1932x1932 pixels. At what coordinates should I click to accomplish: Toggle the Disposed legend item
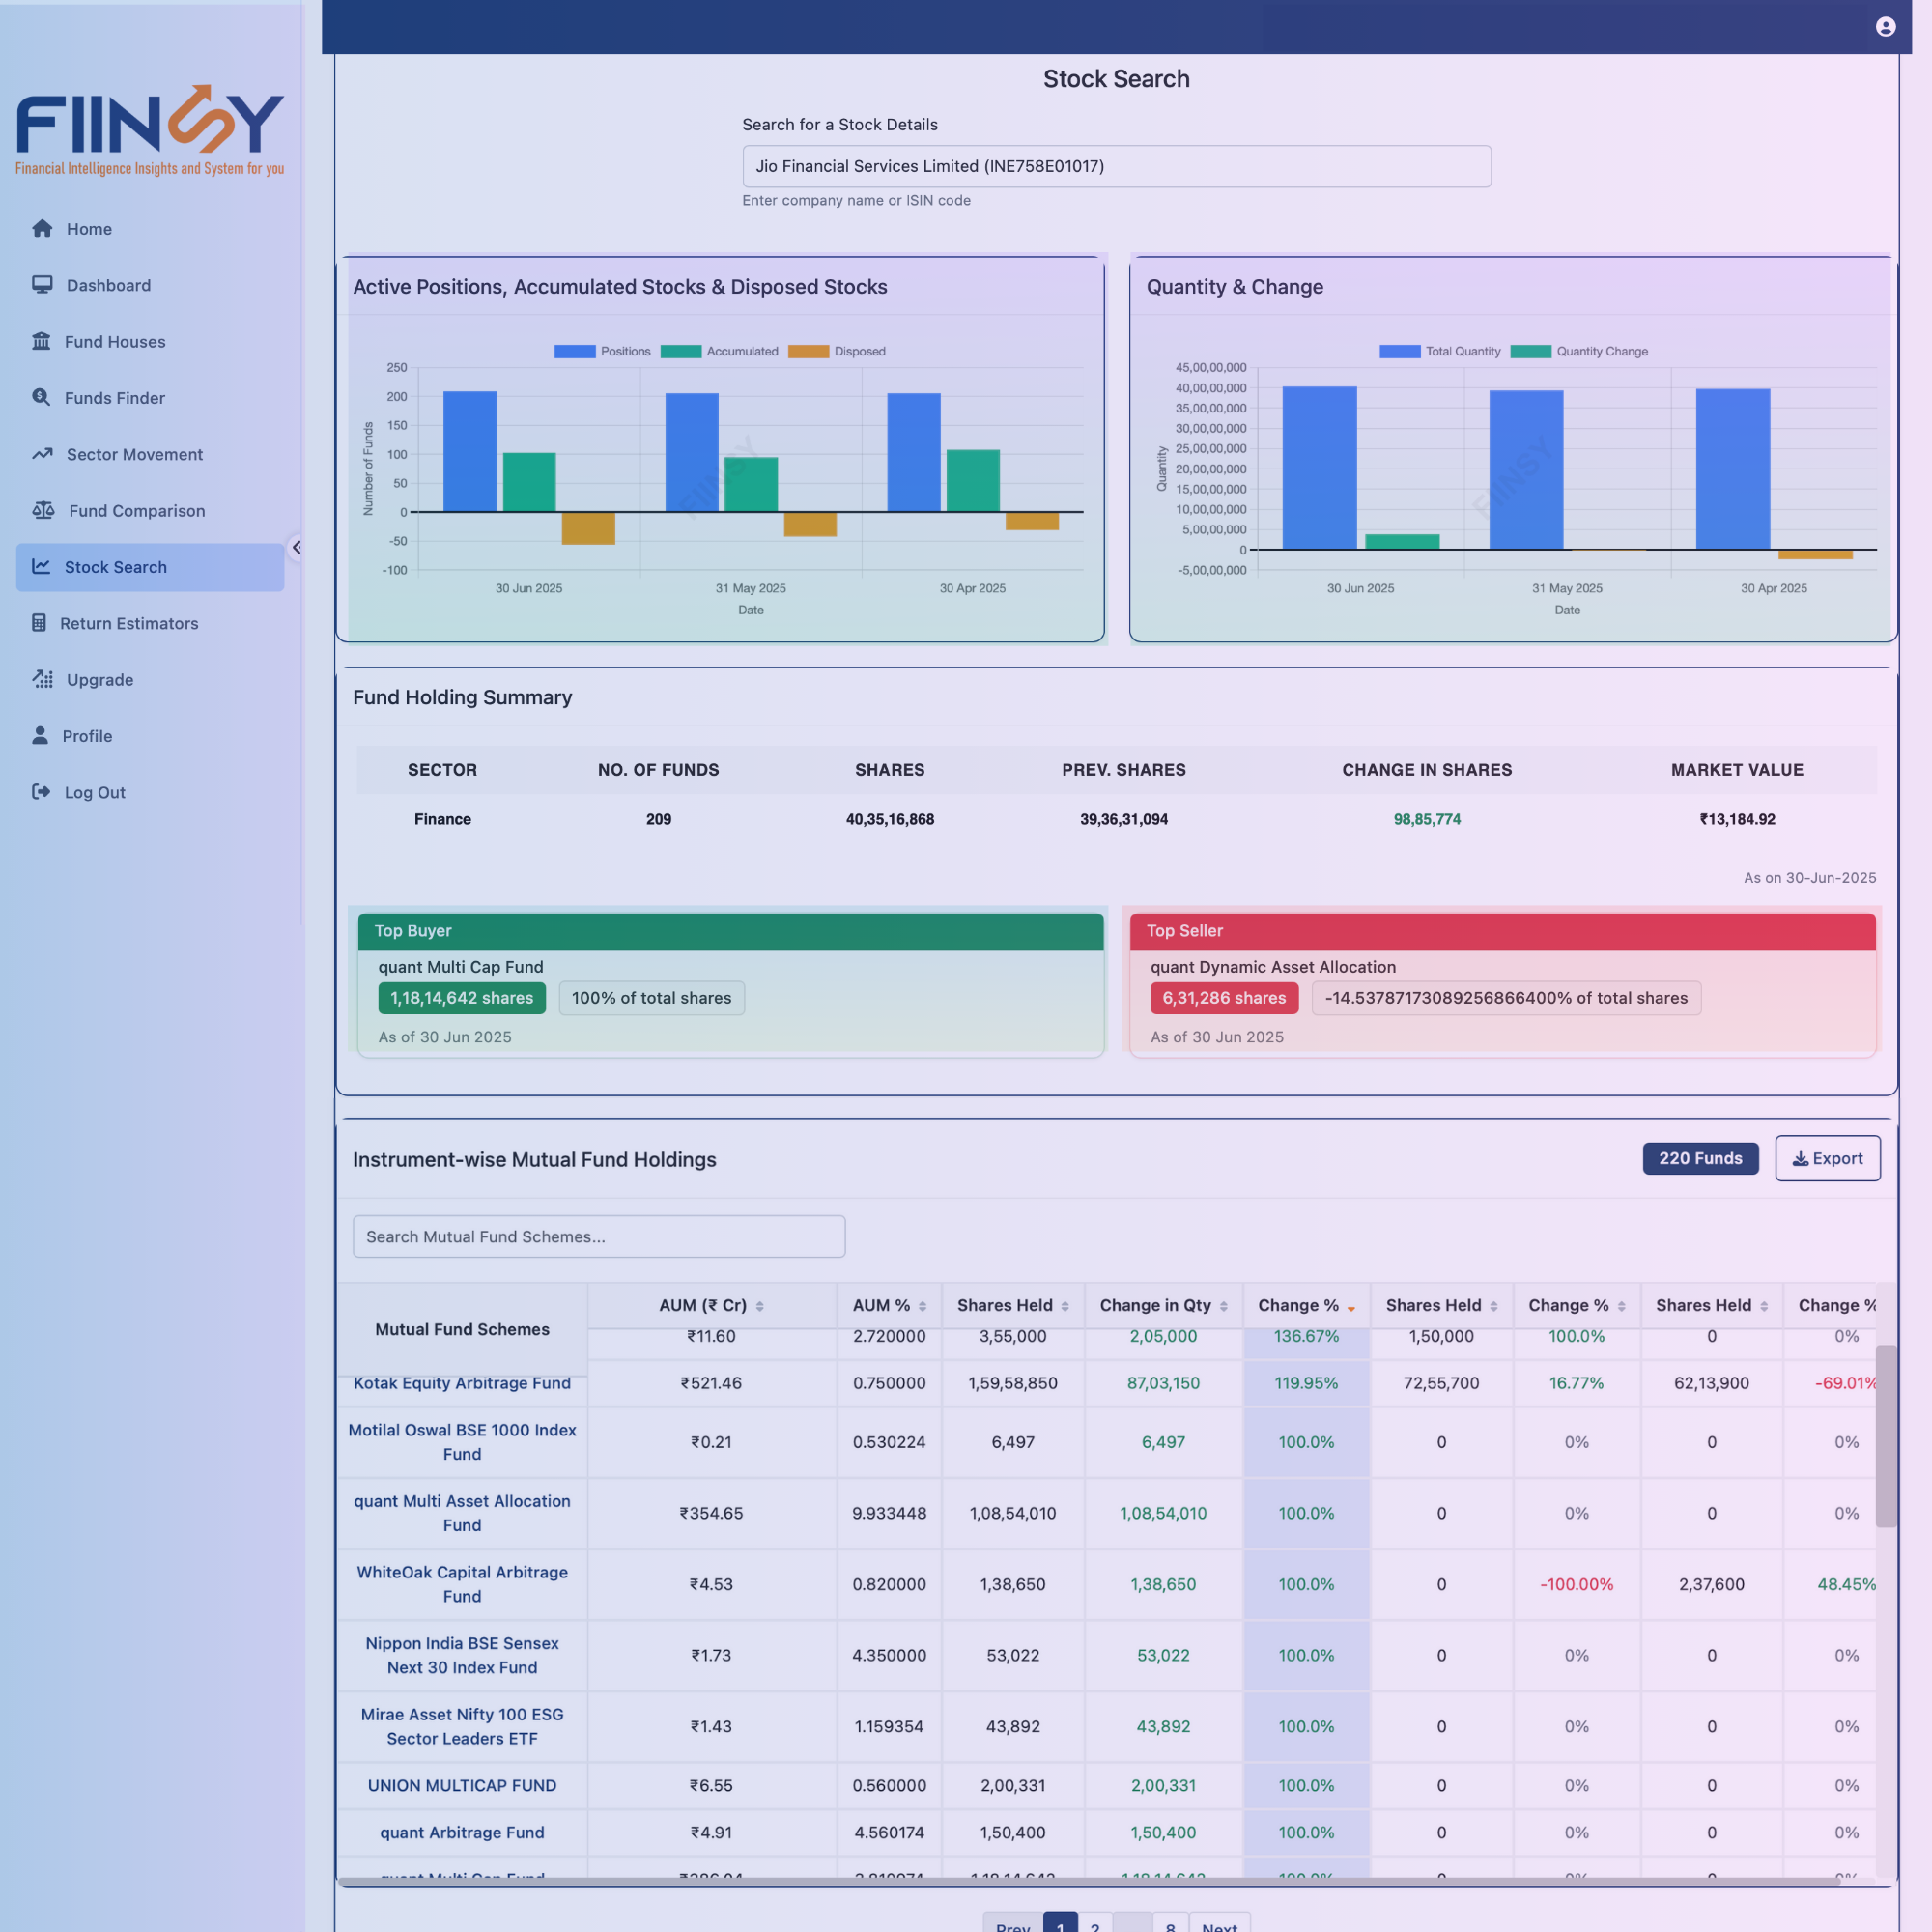tap(837, 351)
